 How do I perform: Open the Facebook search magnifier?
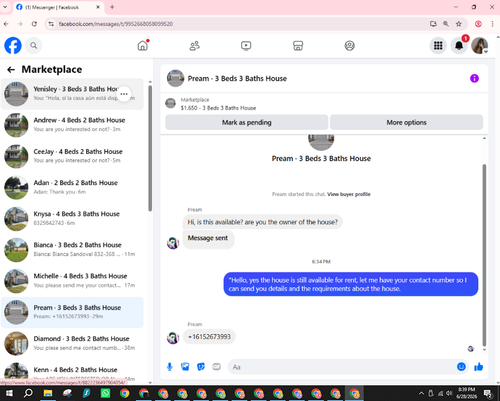click(x=34, y=46)
